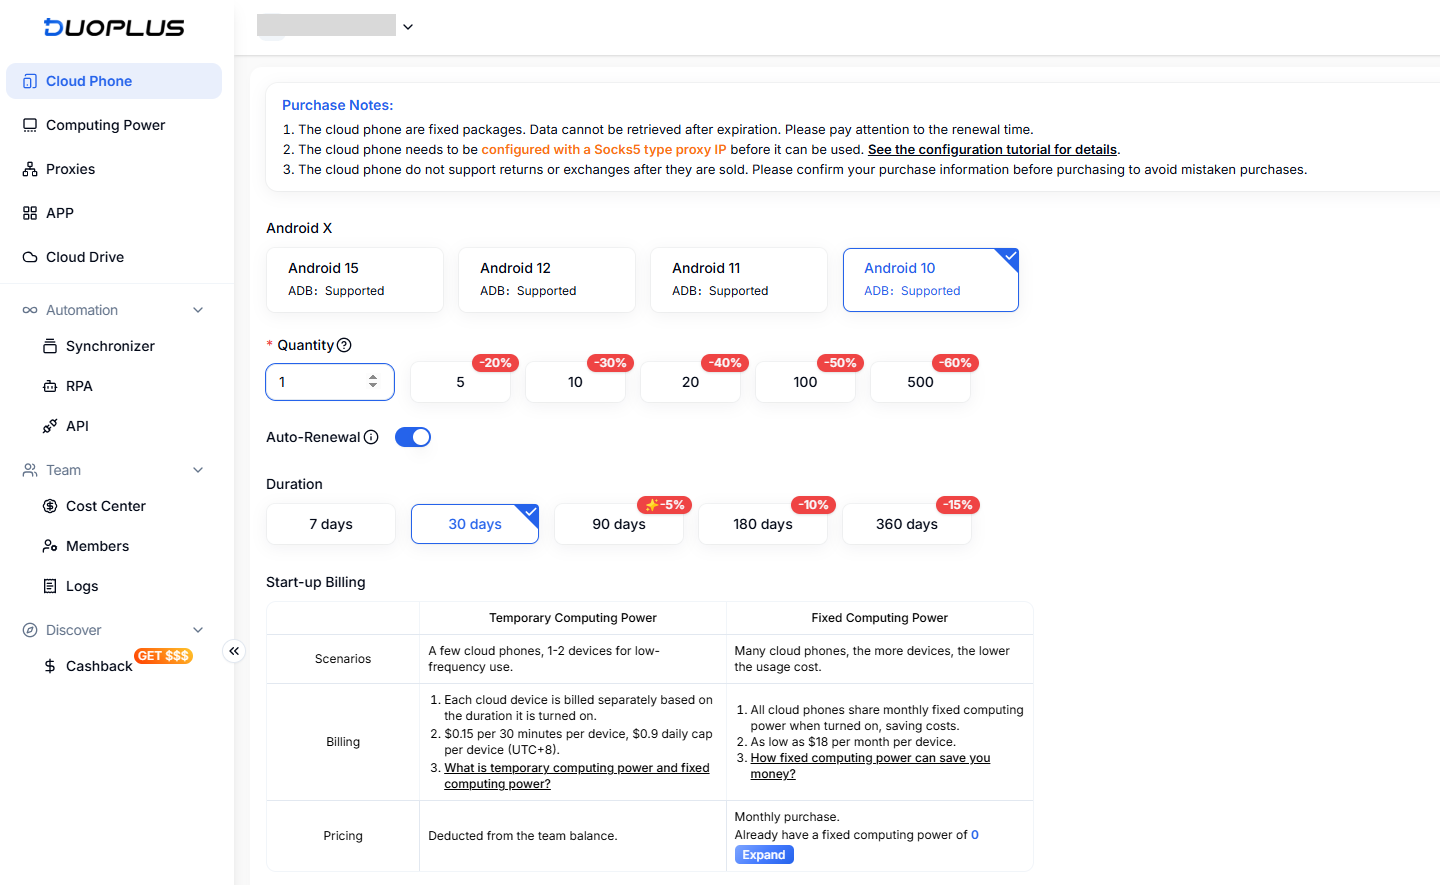
Task: Turn off the Auto-Renewal switch
Action: pos(413,437)
